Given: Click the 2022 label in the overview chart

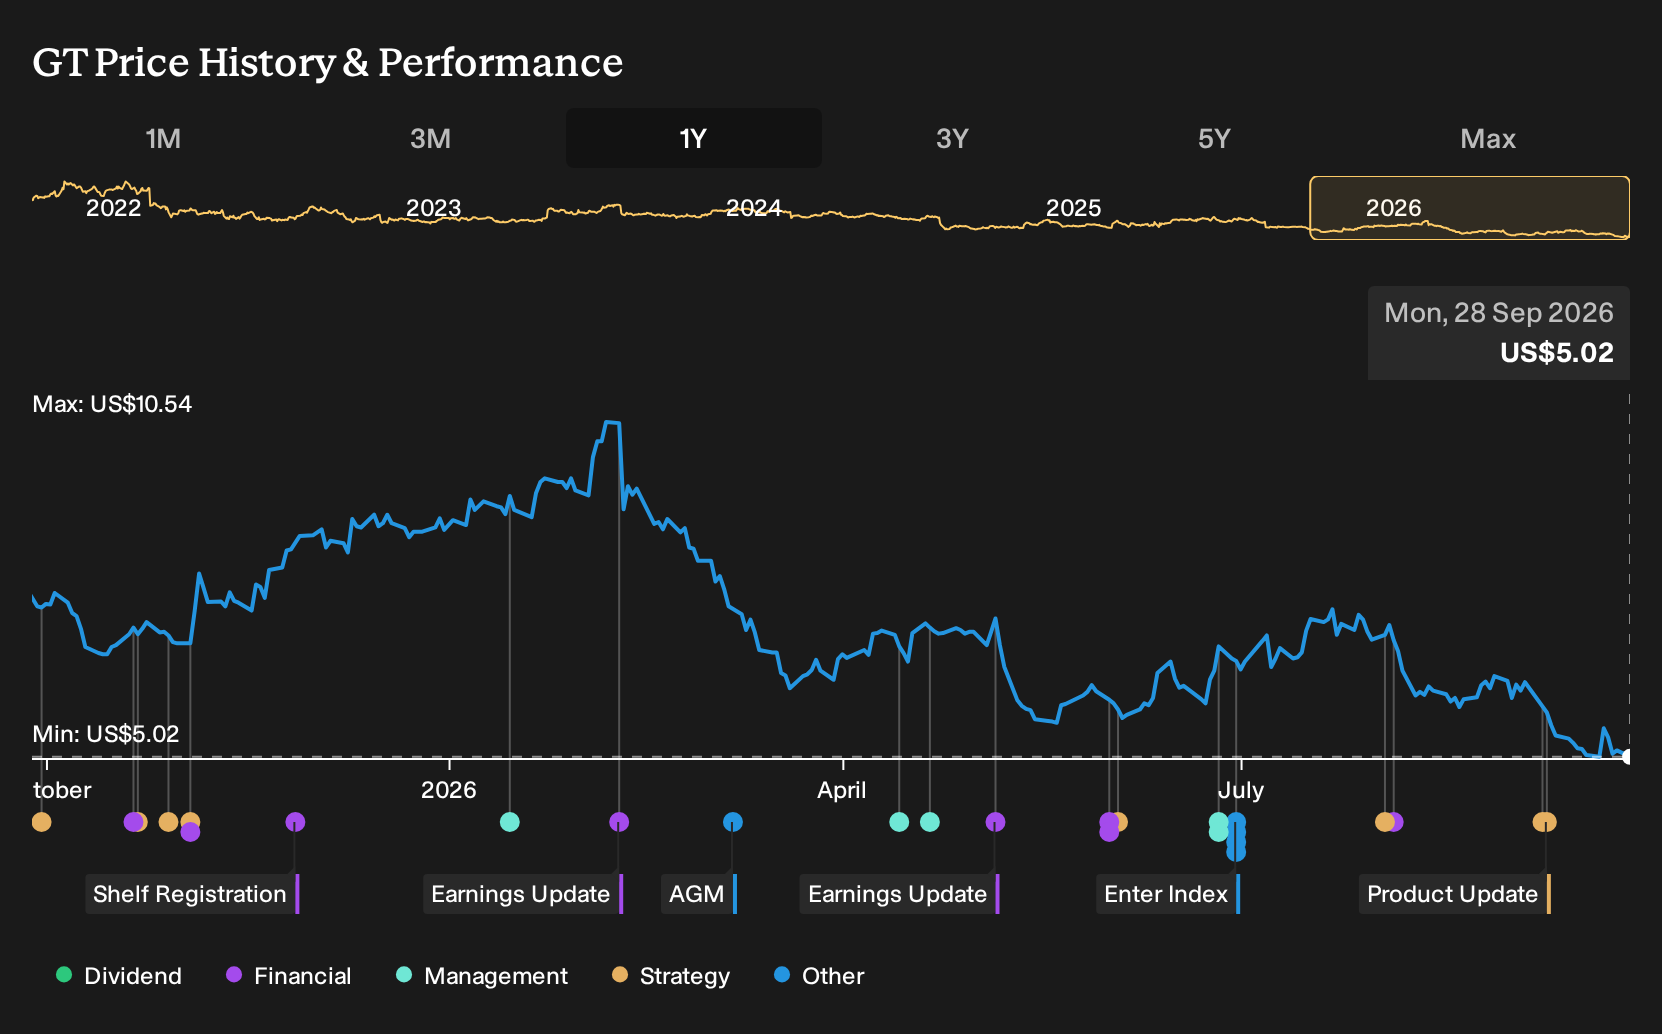Looking at the screenshot, I should [x=114, y=208].
